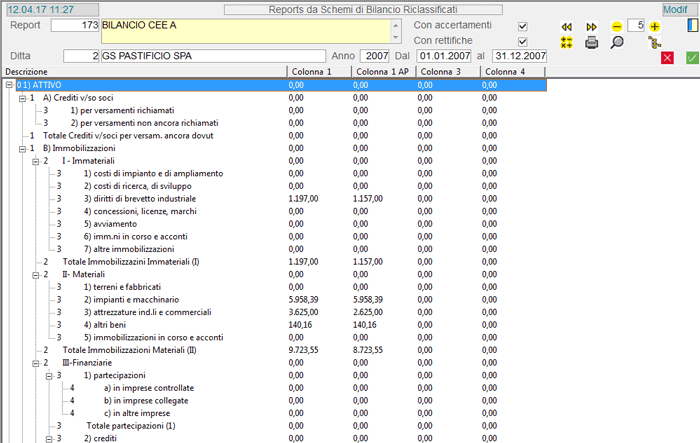Click the Report number field 173

coord(75,25)
